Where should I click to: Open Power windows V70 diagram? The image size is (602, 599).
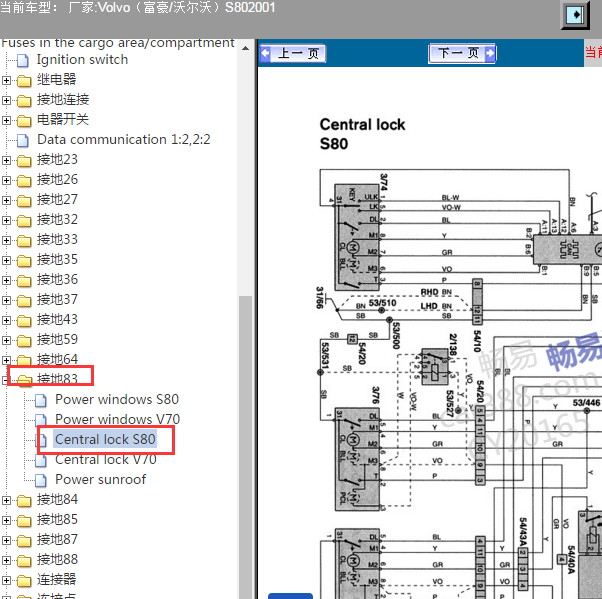(x=117, y=419)
